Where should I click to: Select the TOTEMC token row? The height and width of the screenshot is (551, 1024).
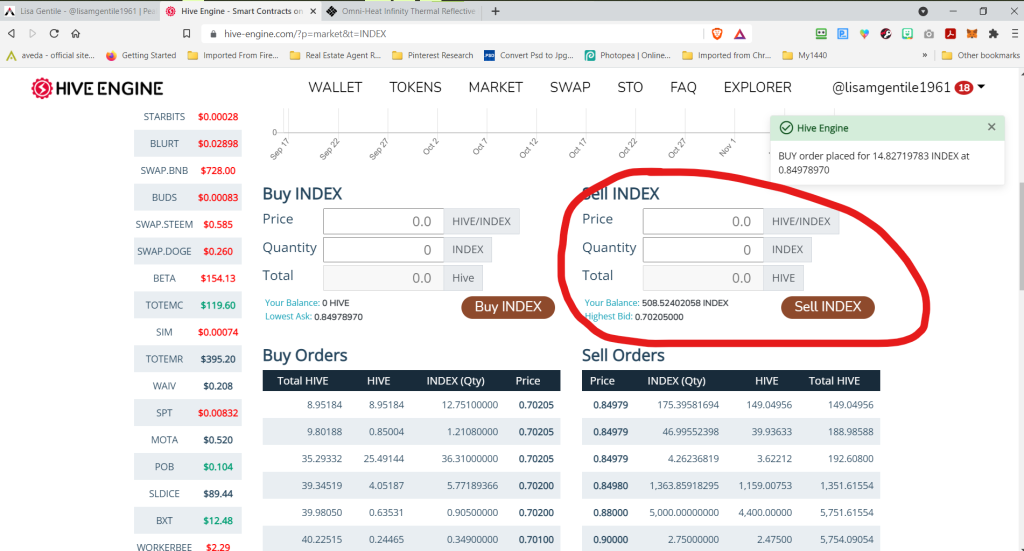(x=188, y=305)
